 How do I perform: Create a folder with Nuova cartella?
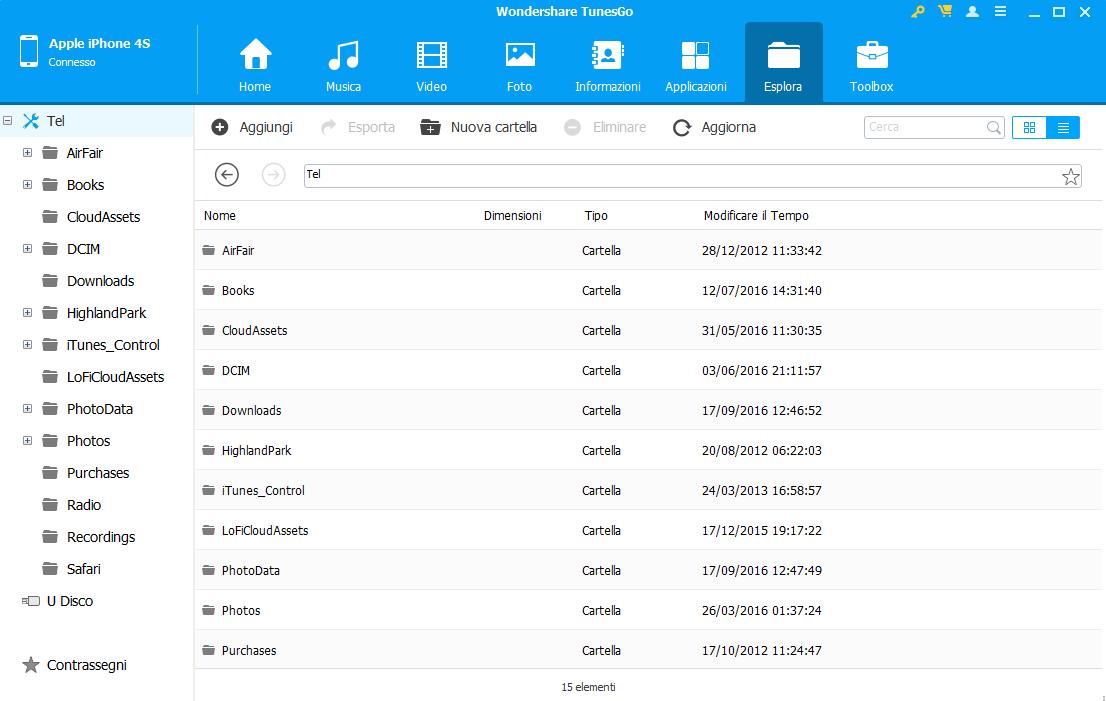479,127
